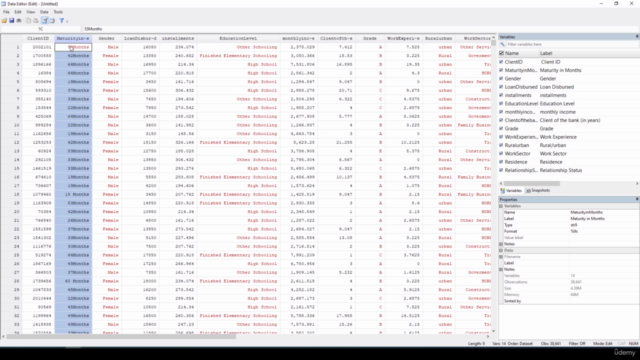Click the Filter variables here input field

[x=571, y=44]
